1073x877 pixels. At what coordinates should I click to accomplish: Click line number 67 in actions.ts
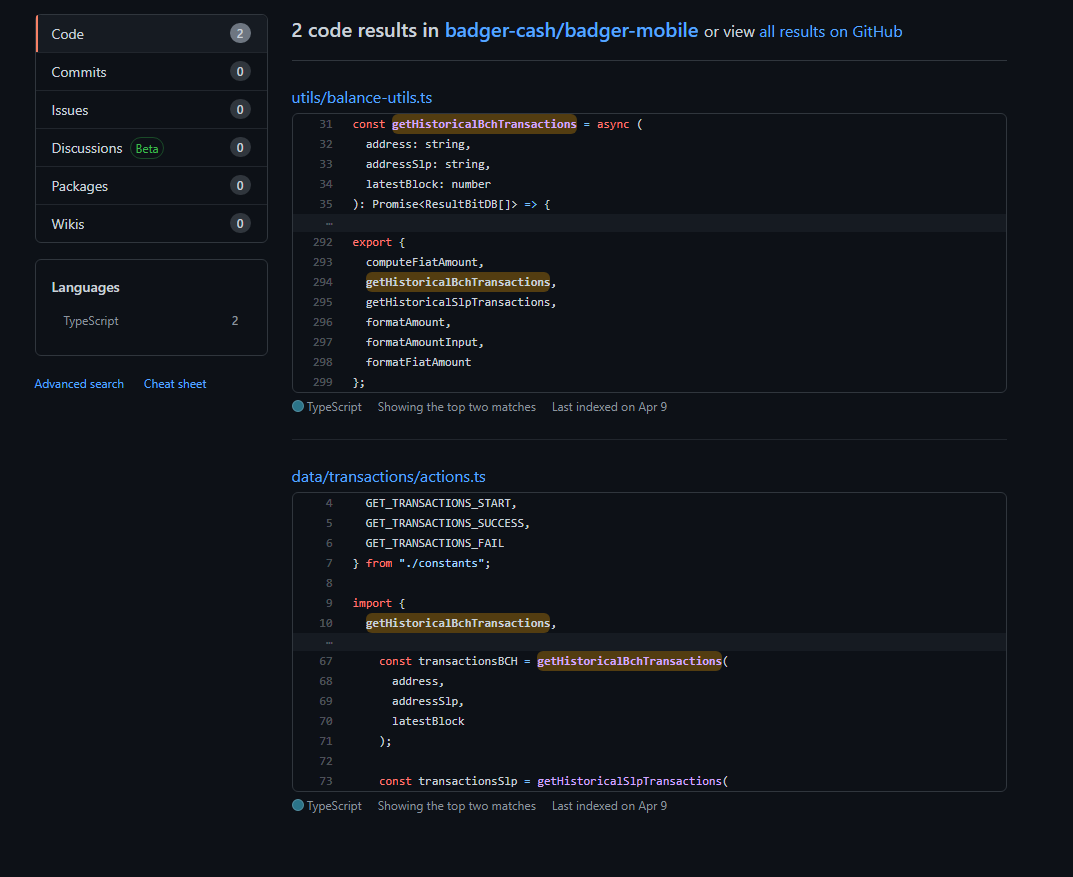(326, 662)
